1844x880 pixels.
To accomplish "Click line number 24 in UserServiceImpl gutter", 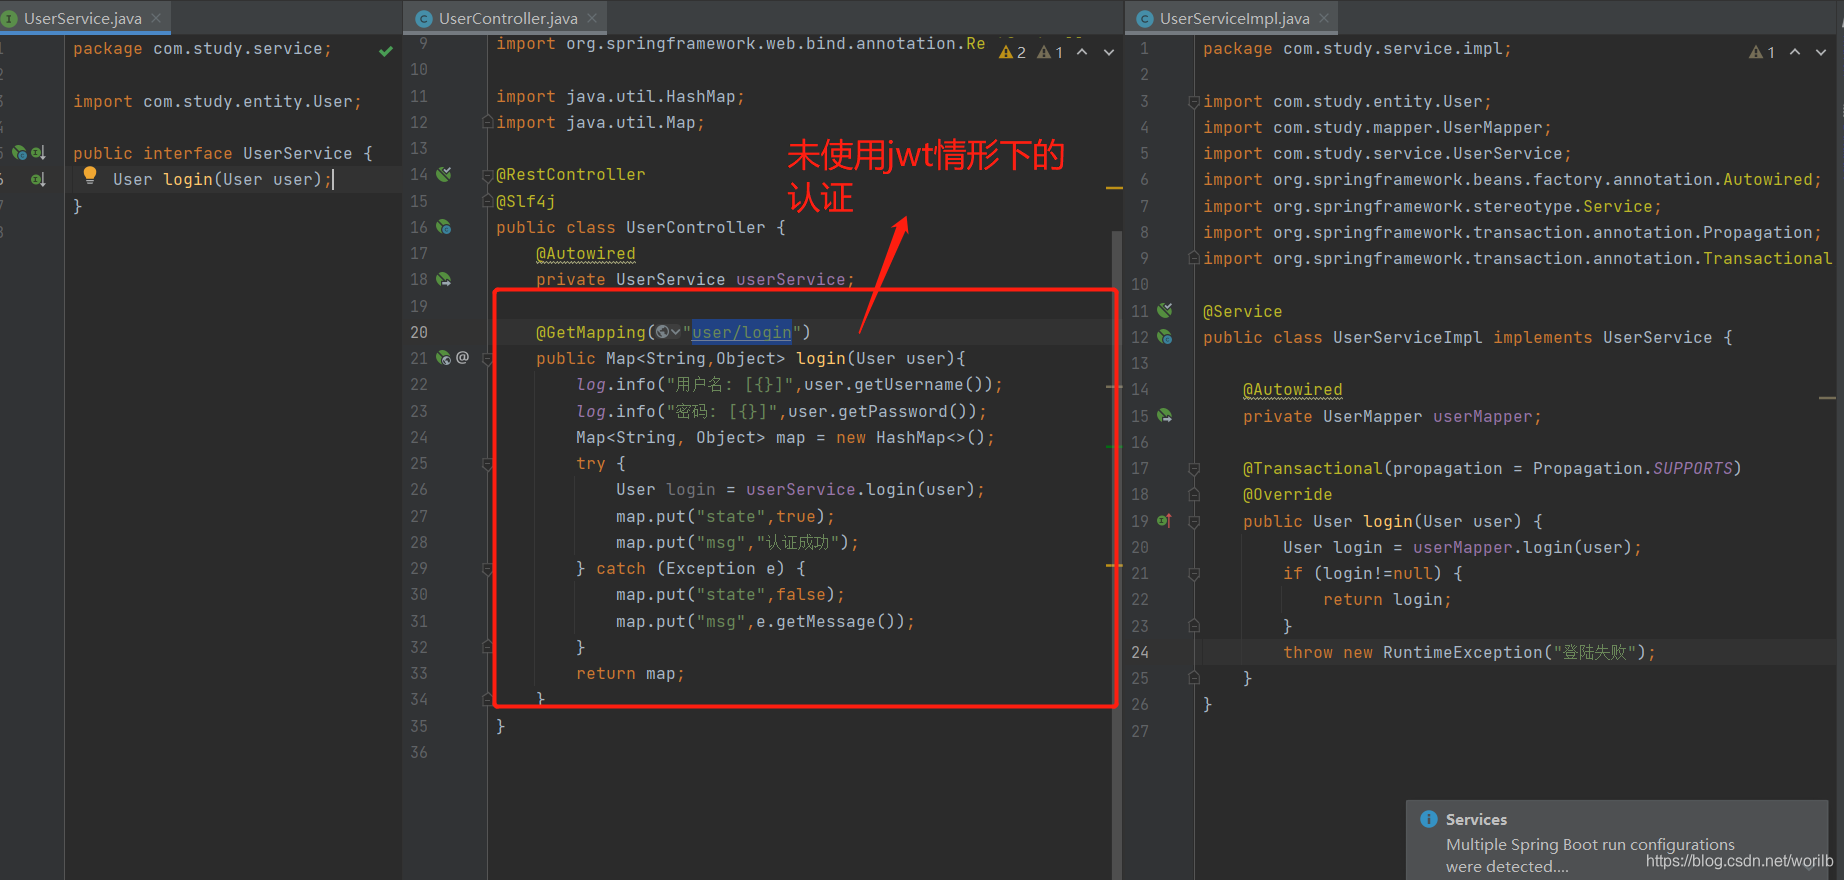I will click(x=1140, y=652).
